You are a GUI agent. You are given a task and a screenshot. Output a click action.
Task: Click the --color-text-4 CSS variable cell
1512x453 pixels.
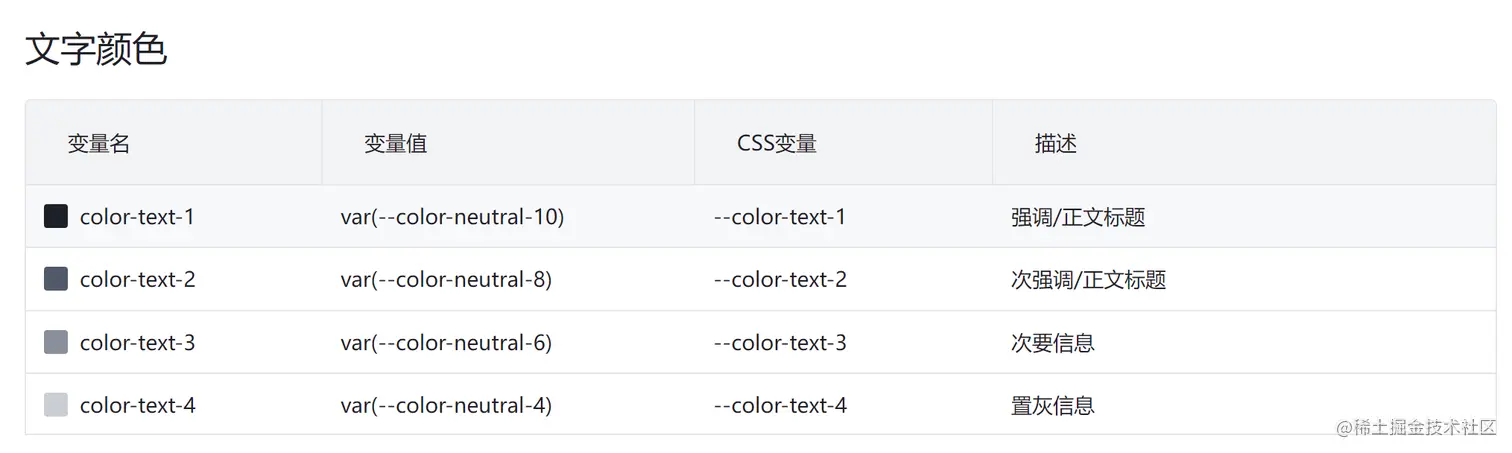tap(780, 405)
